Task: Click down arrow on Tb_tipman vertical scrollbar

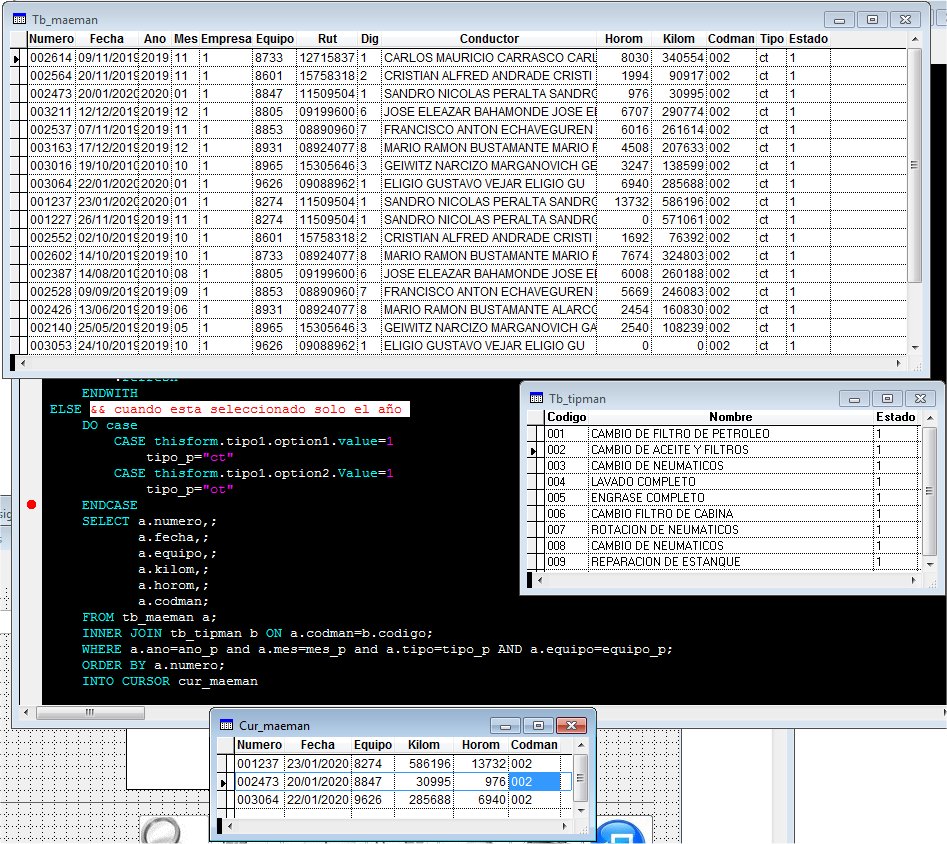Action: point(930,564)
